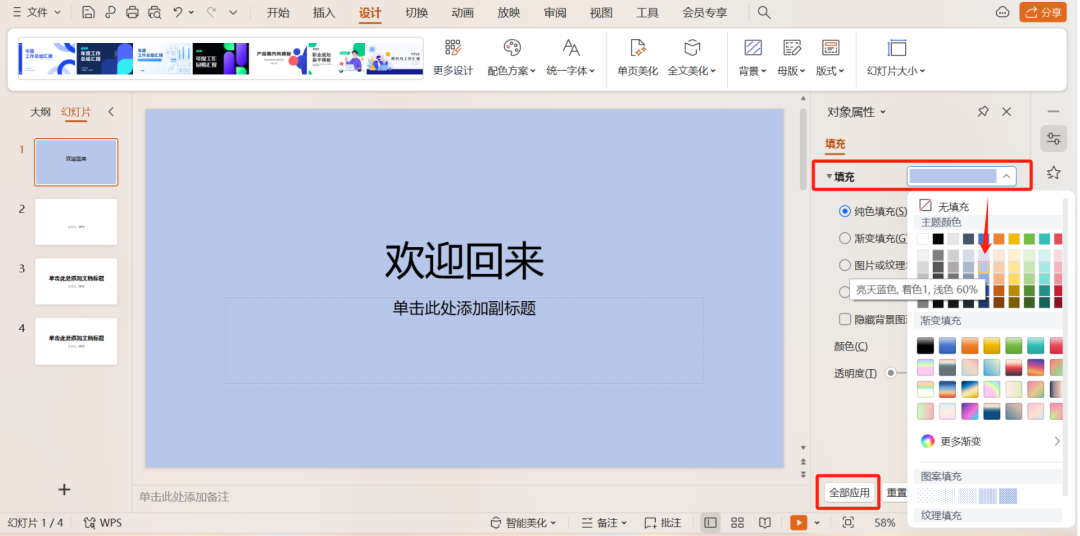This screenshot has height=536, width=1080.
Task: Select Picture or Texture Fill radio button
Action: pyautogui.click(x=844, y=265)
